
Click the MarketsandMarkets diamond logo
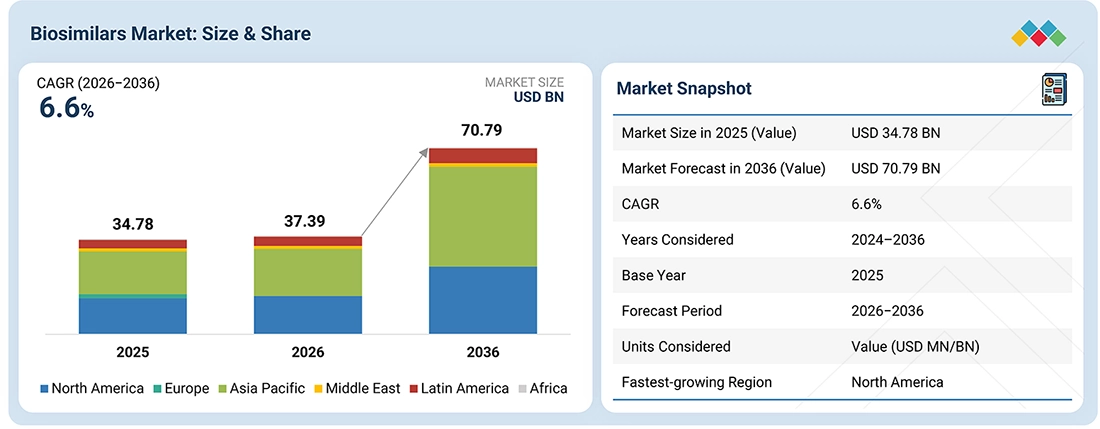pos(1039,34)
